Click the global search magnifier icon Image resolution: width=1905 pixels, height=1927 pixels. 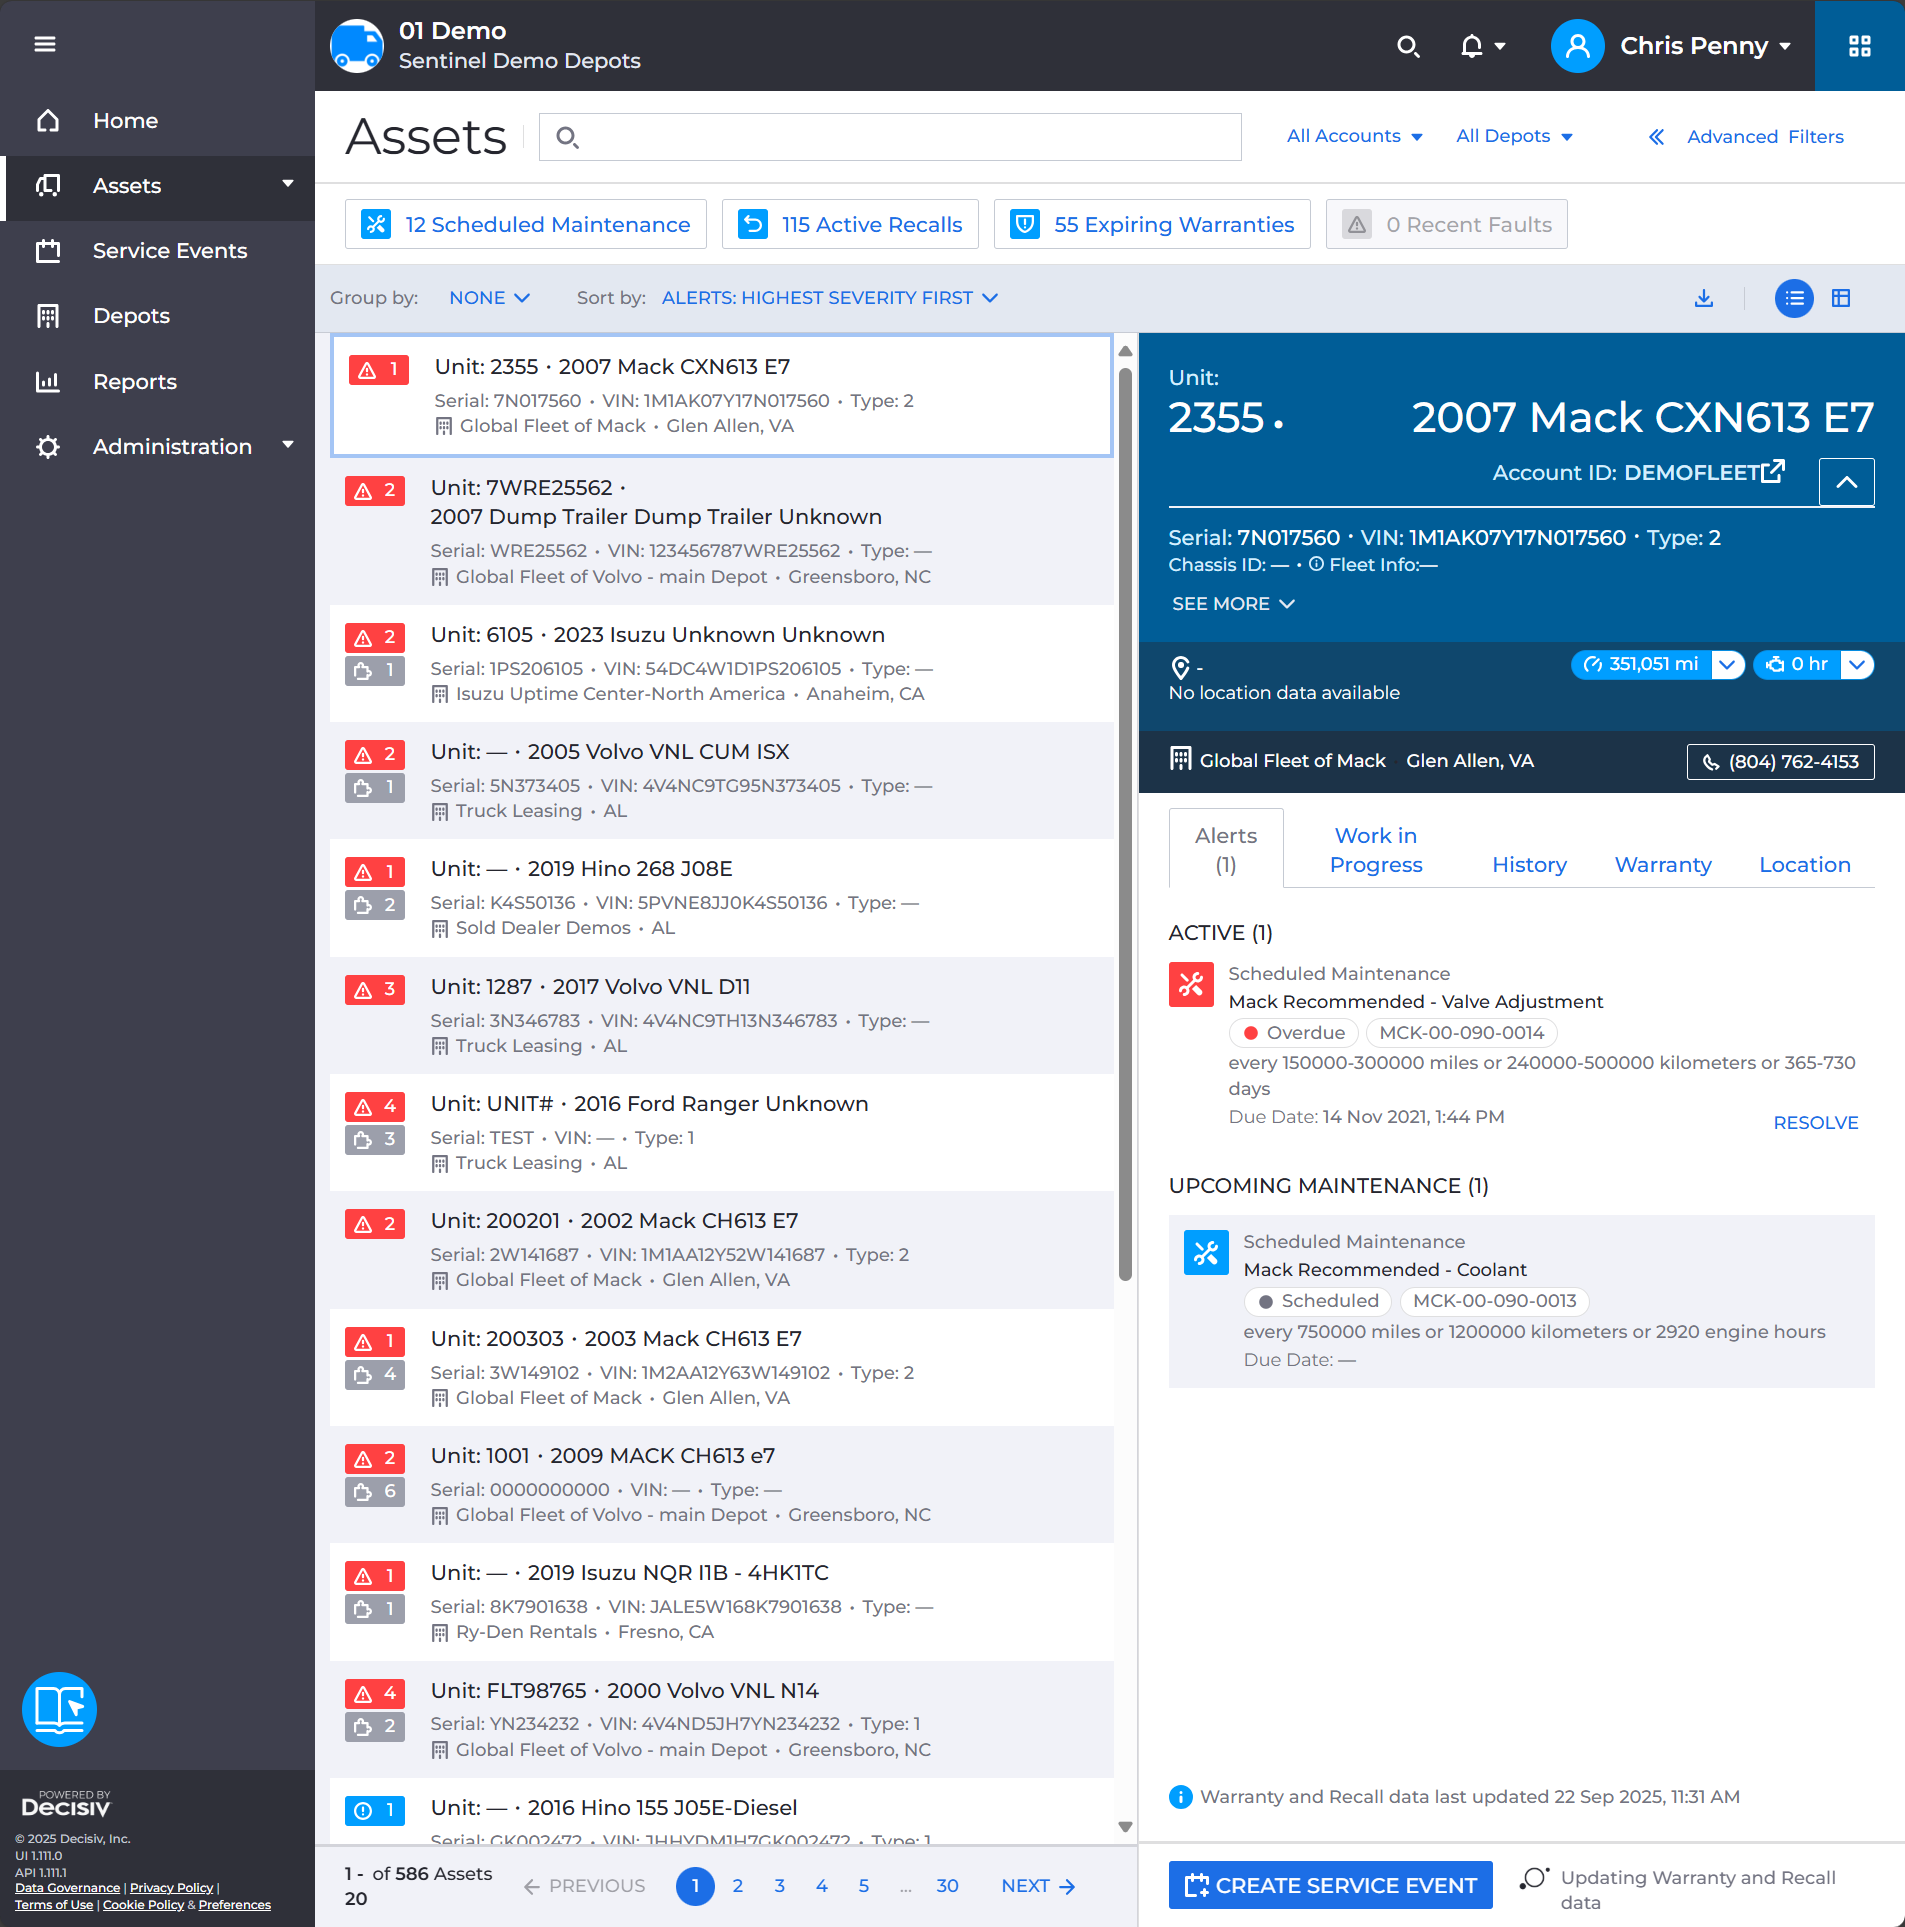(1409, 46)
